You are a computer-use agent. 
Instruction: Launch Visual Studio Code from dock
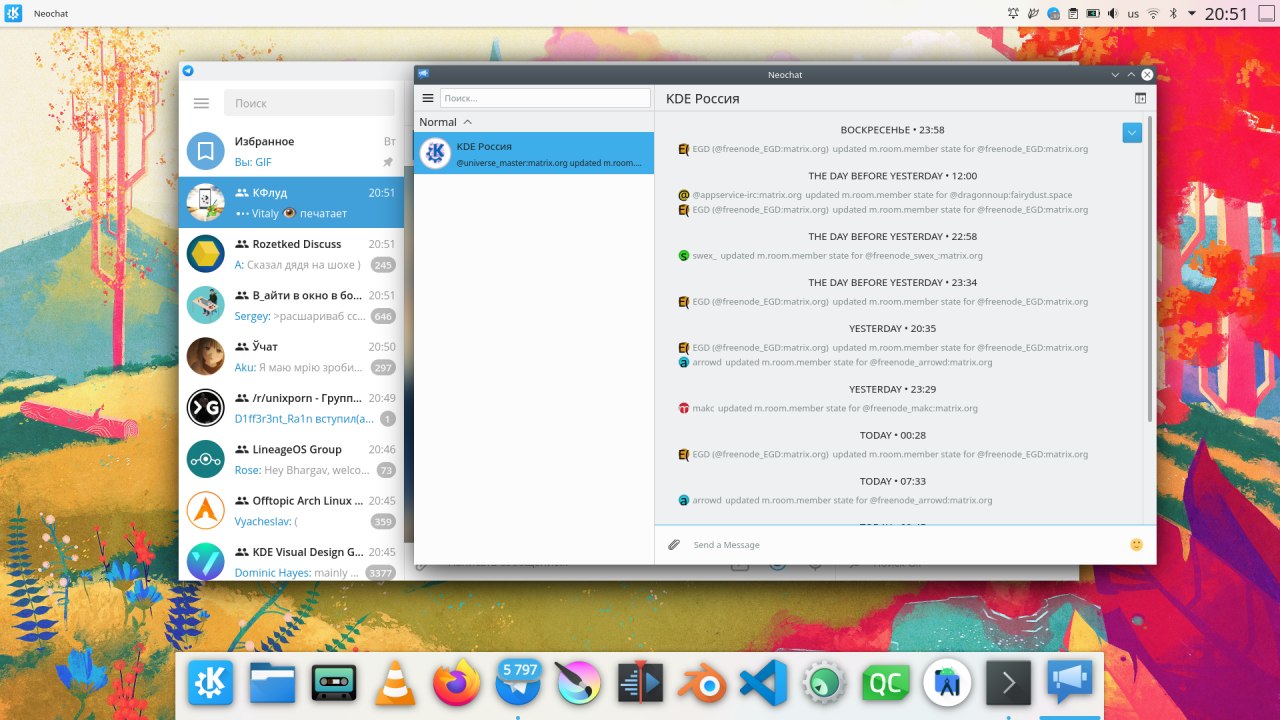pyautogui.click(x=763, y=683)
